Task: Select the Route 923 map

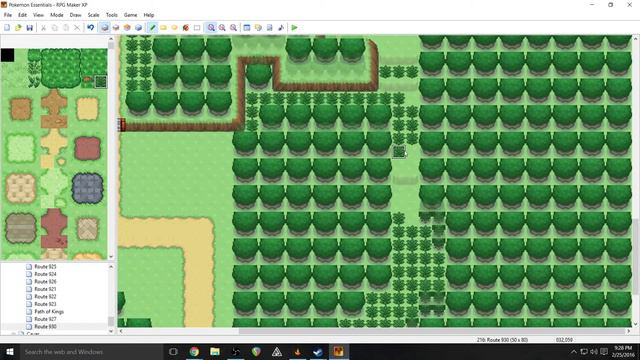Action: point(45,304)
